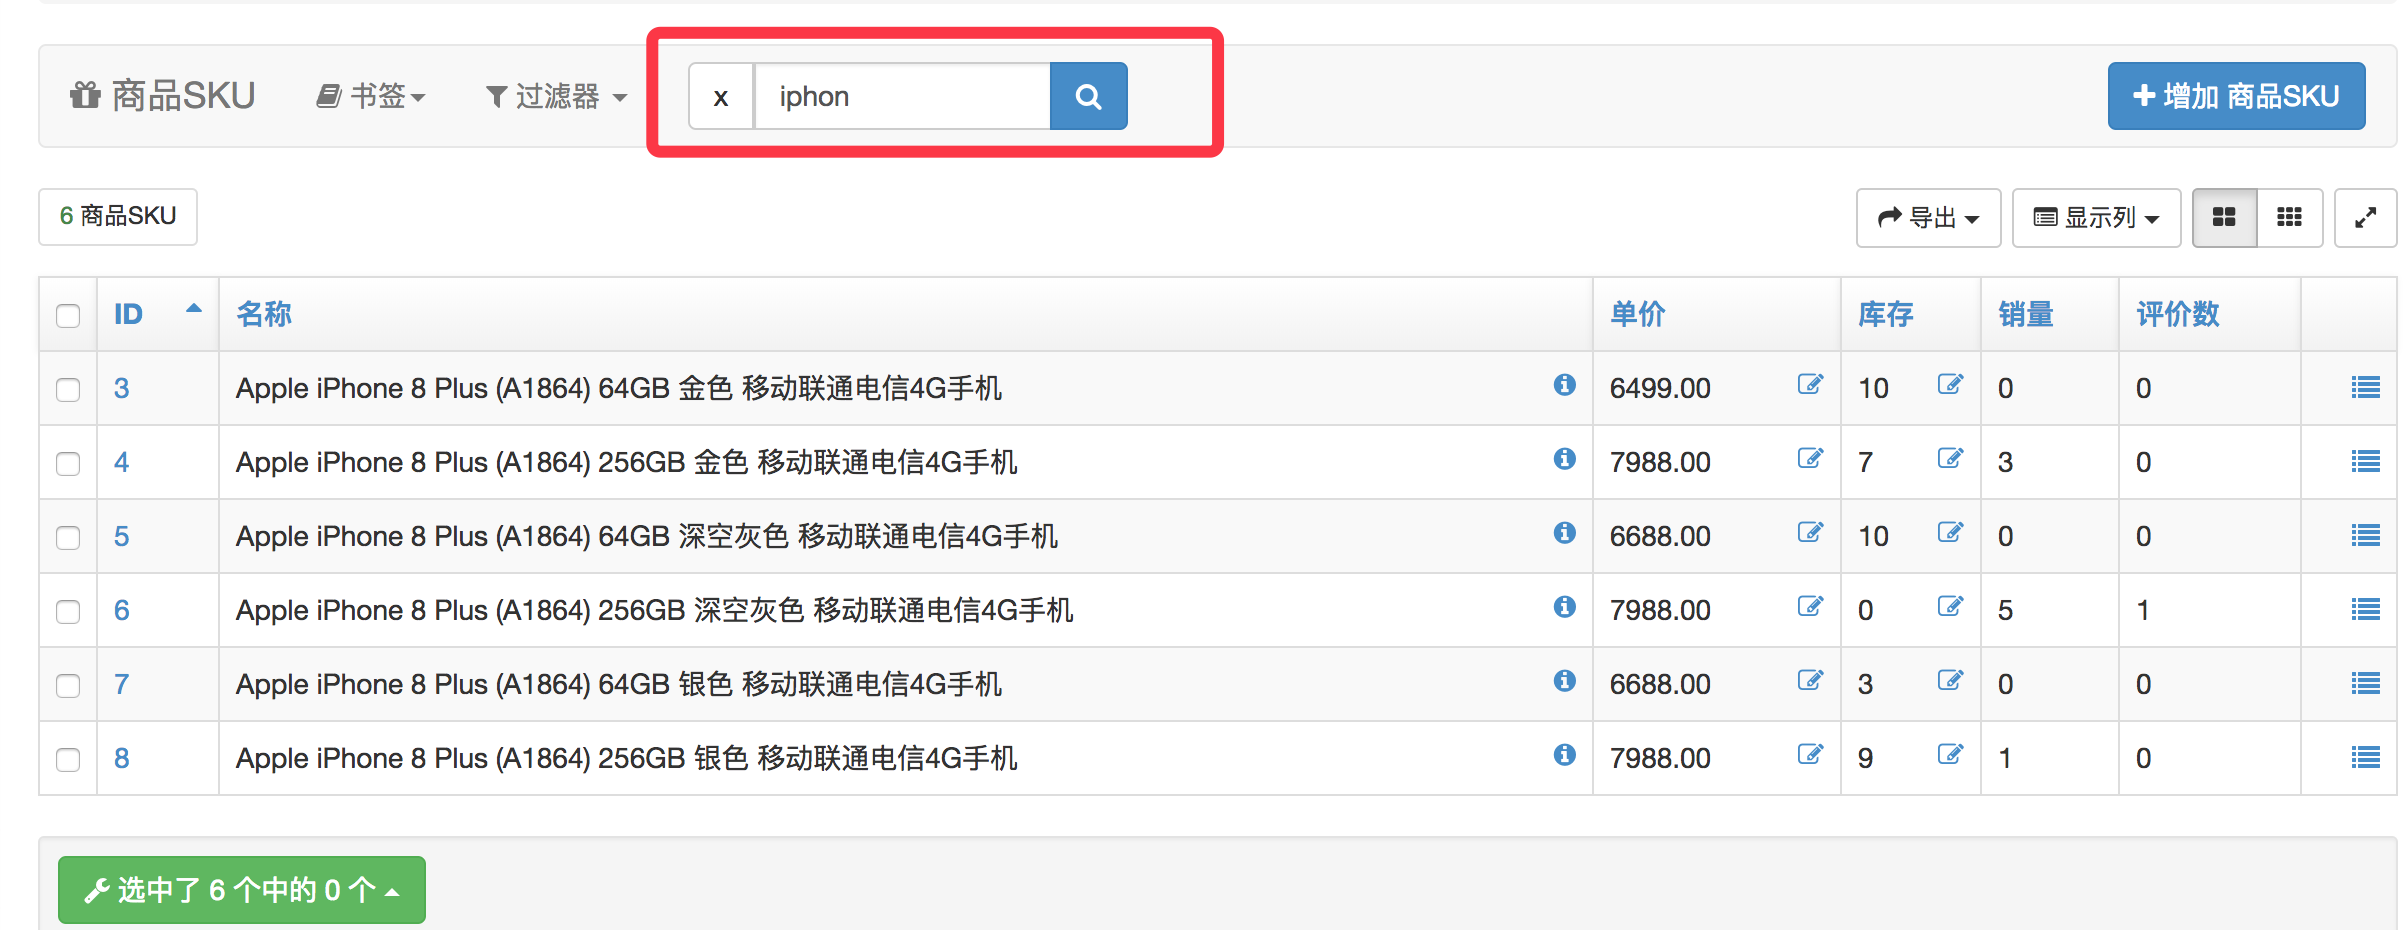The width and height of the screenshot is (2408, 930).
Task: Edit price 7988.00 of SKU 4
Action: click(1810, 458)
